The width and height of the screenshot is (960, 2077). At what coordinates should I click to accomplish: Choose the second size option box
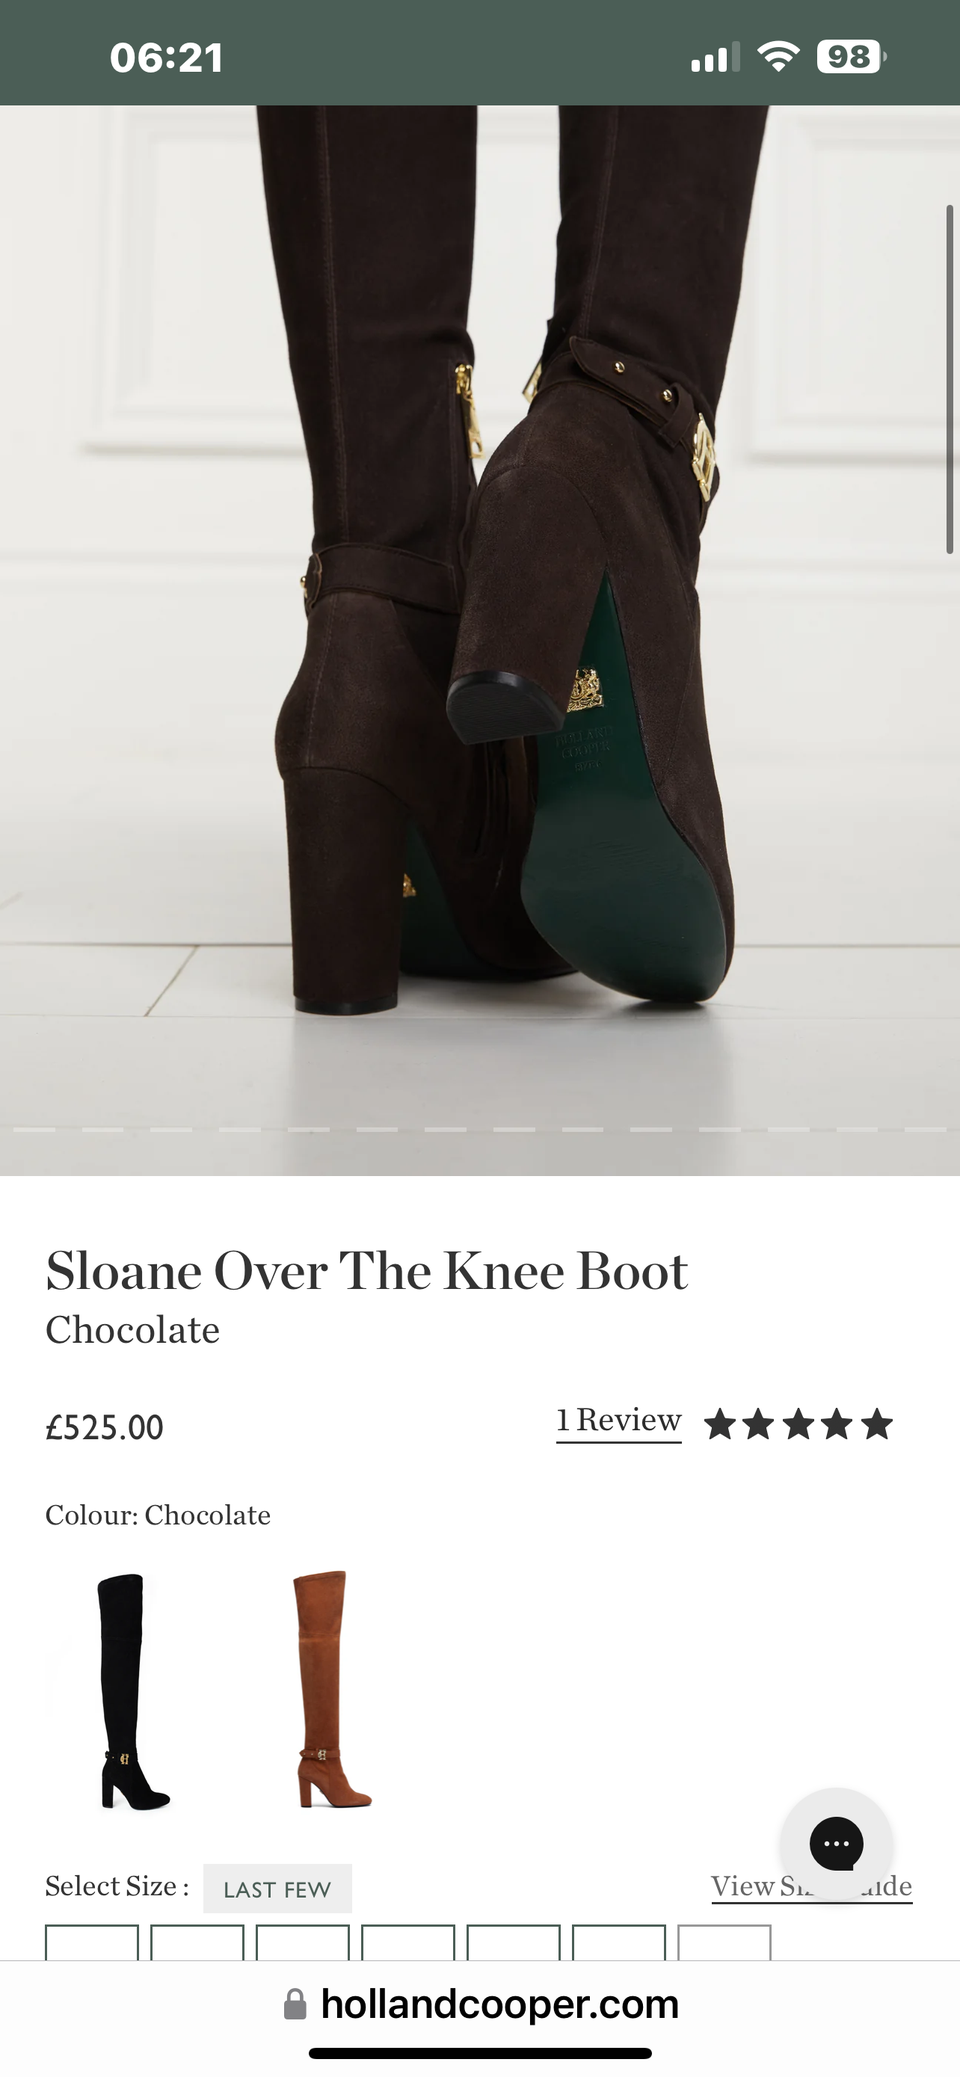click(197, 1942)
